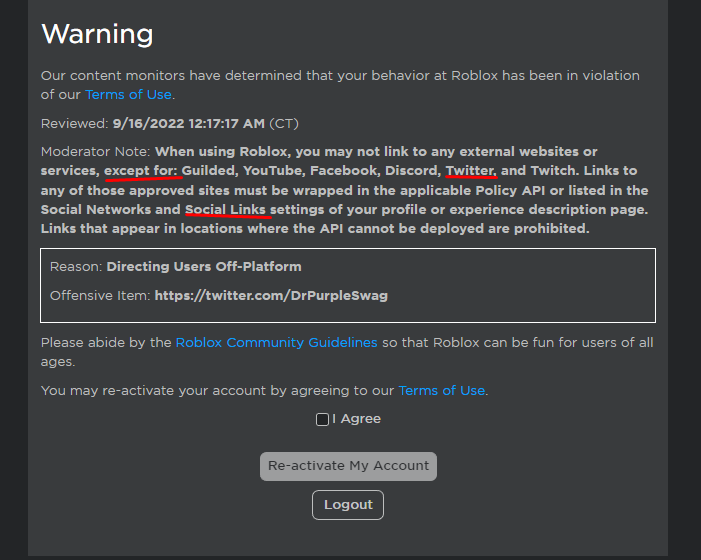Click the 'Reviewed:' label

(75, 124)
